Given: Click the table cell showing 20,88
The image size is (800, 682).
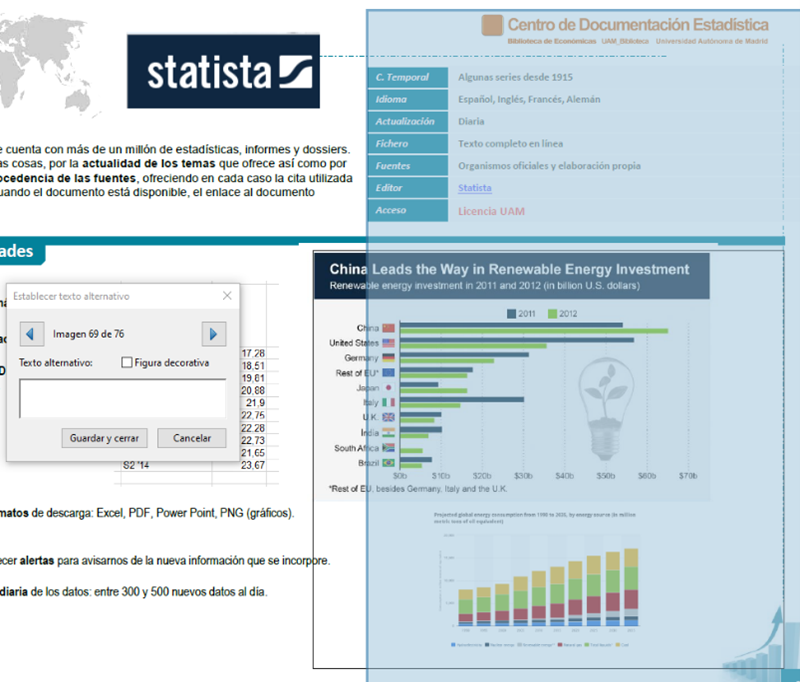Looking at the screenshot, I should point(253,391).
